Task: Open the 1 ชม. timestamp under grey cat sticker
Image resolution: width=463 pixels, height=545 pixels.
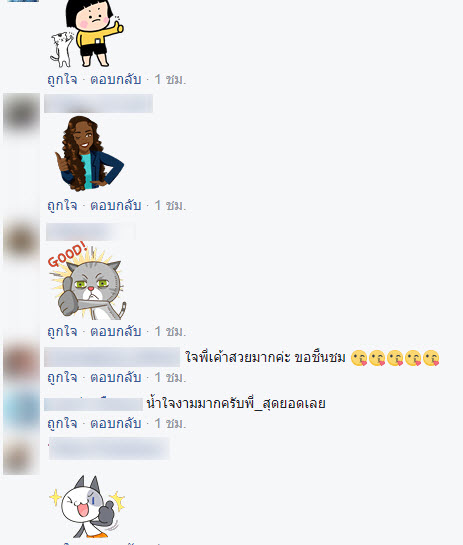Action: coord(170,331)
